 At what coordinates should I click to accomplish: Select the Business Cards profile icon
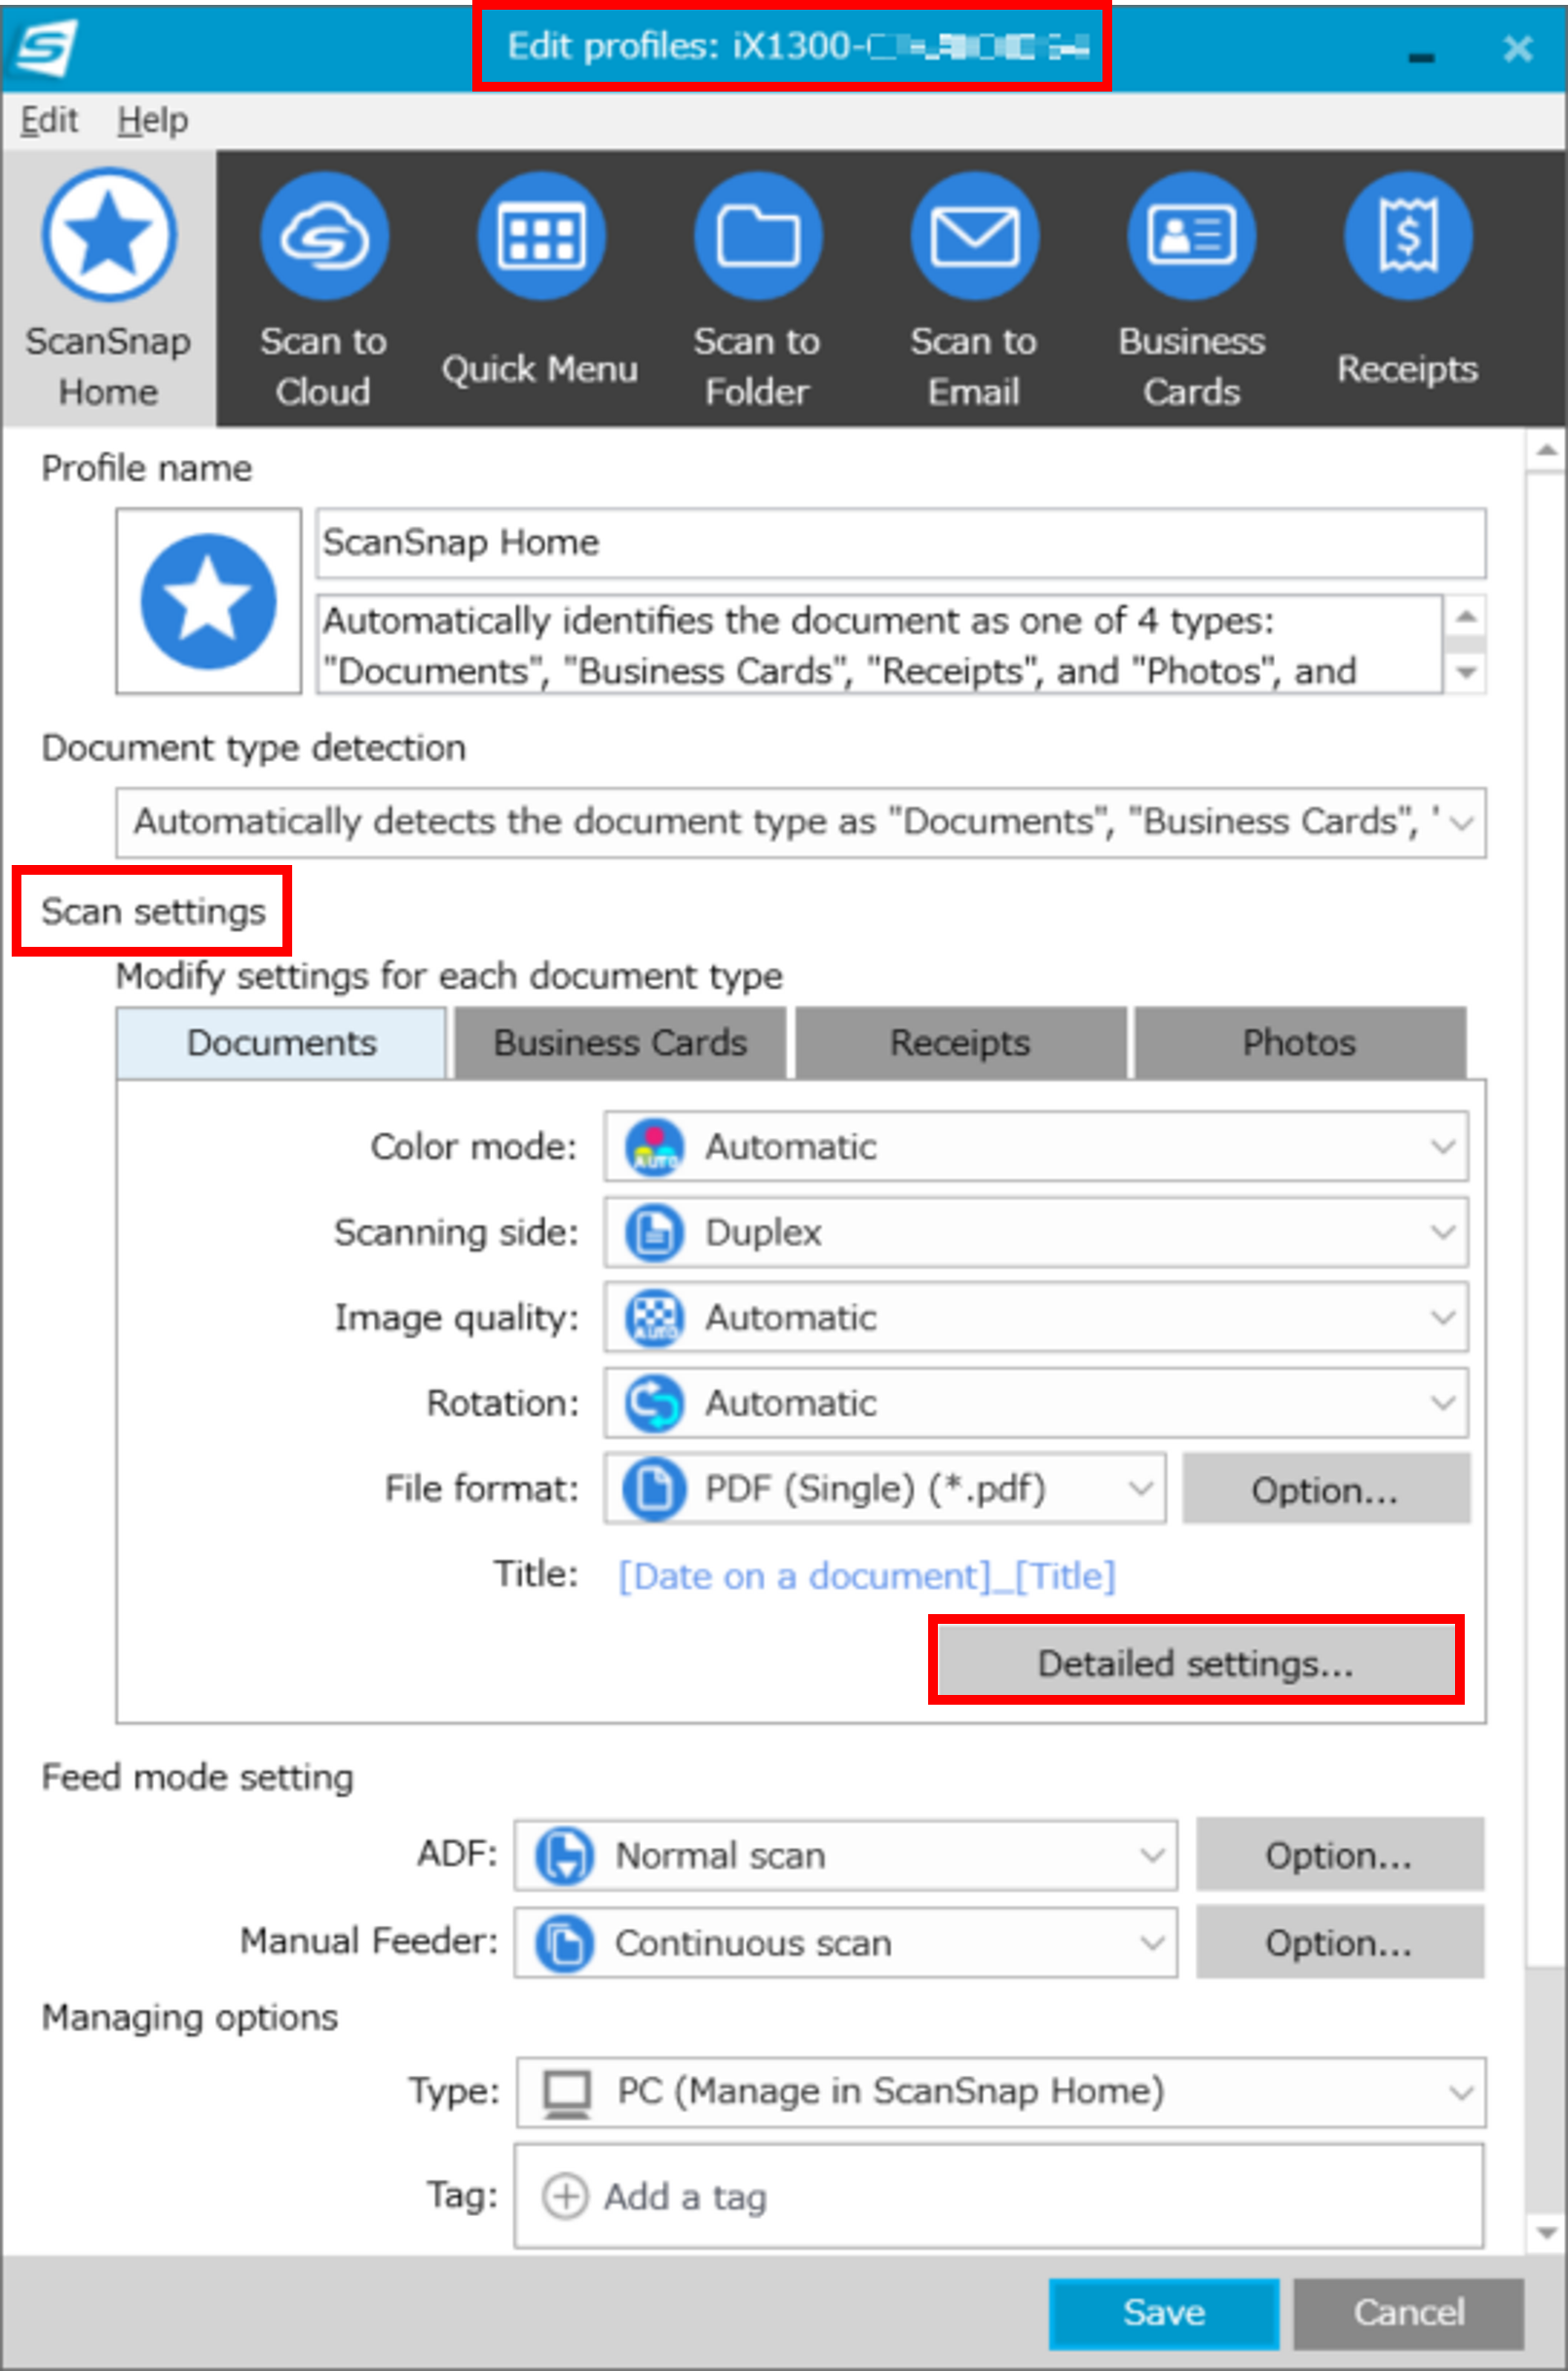click(x=1191, y=236)
